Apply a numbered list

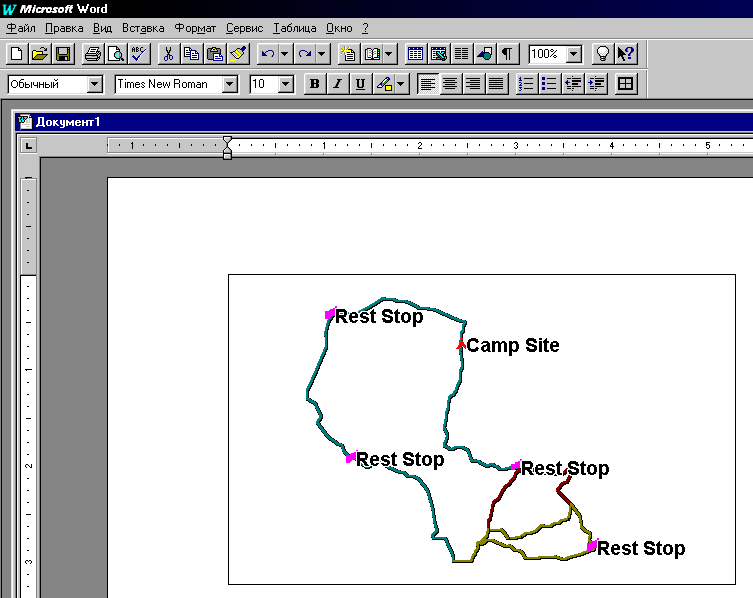526,84
